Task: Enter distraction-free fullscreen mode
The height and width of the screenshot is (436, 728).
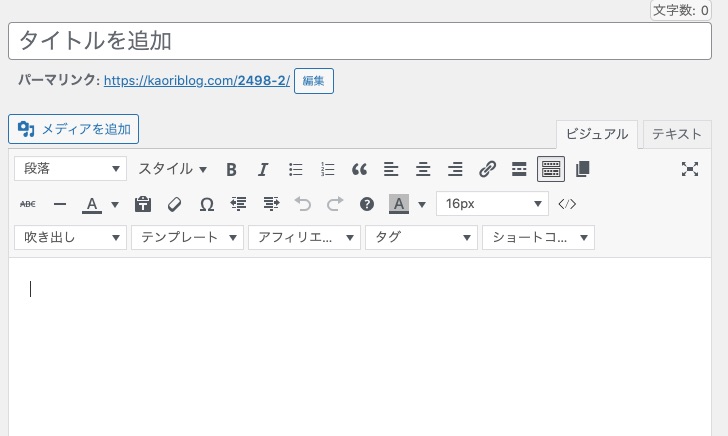Action: point(690,169)
